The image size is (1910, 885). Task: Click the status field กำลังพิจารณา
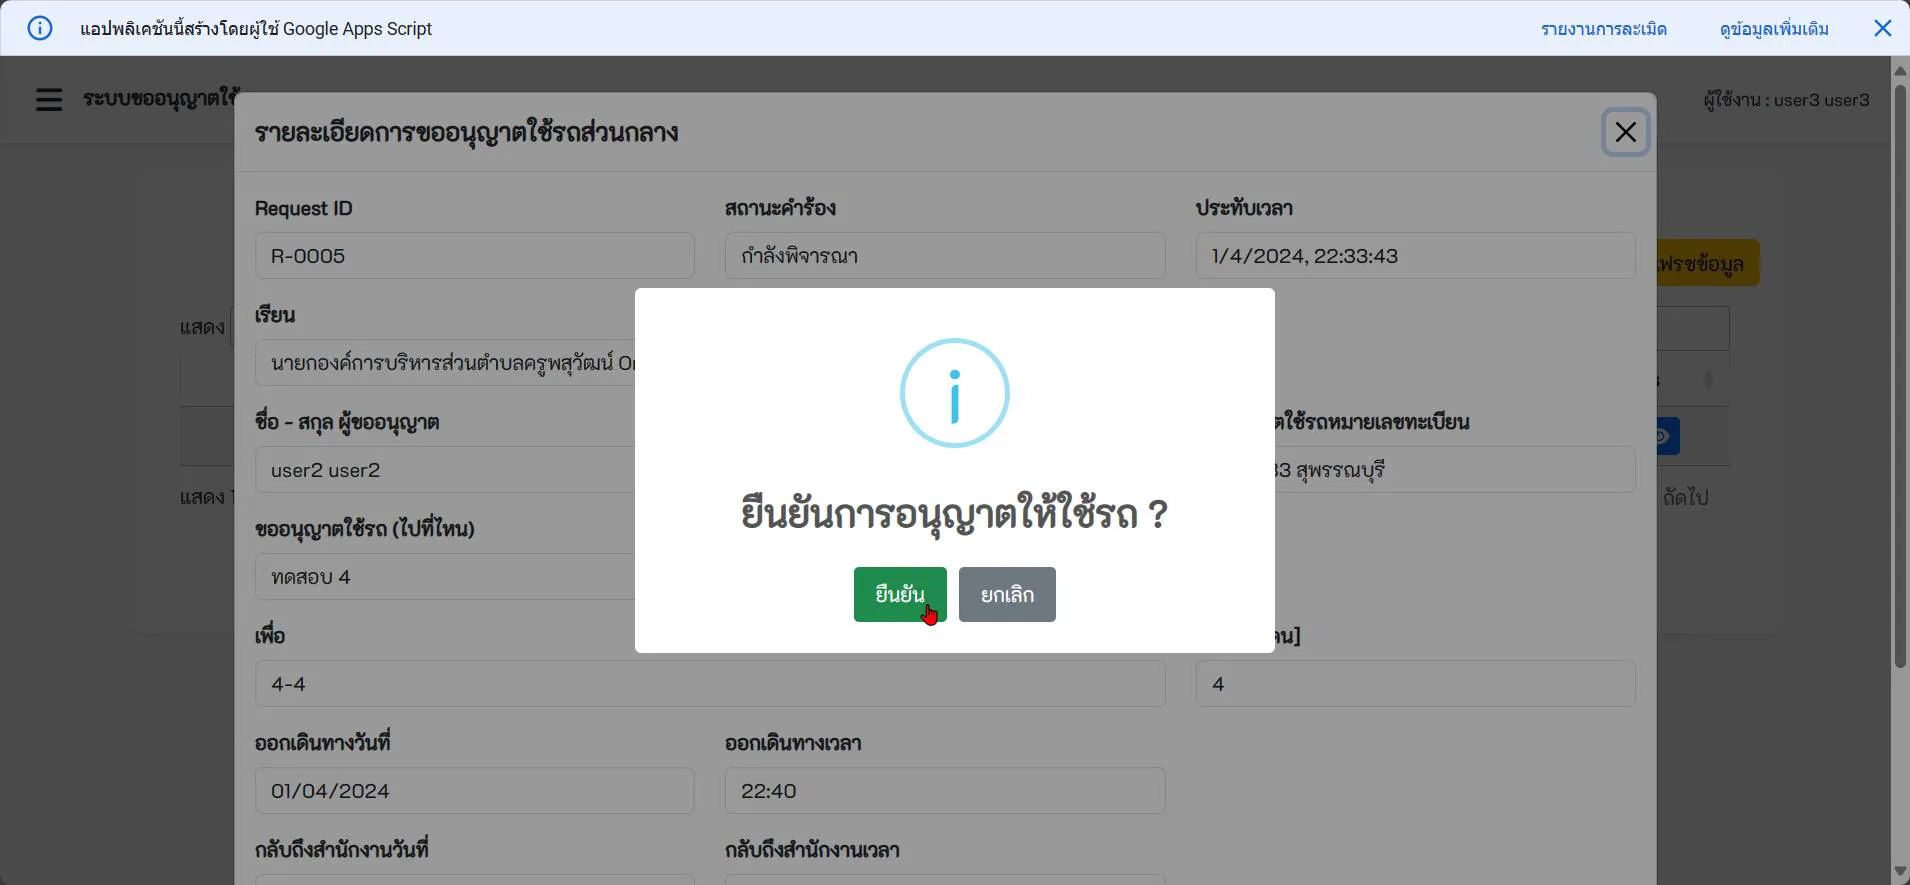pyautogui.click(x=945, y=256)
